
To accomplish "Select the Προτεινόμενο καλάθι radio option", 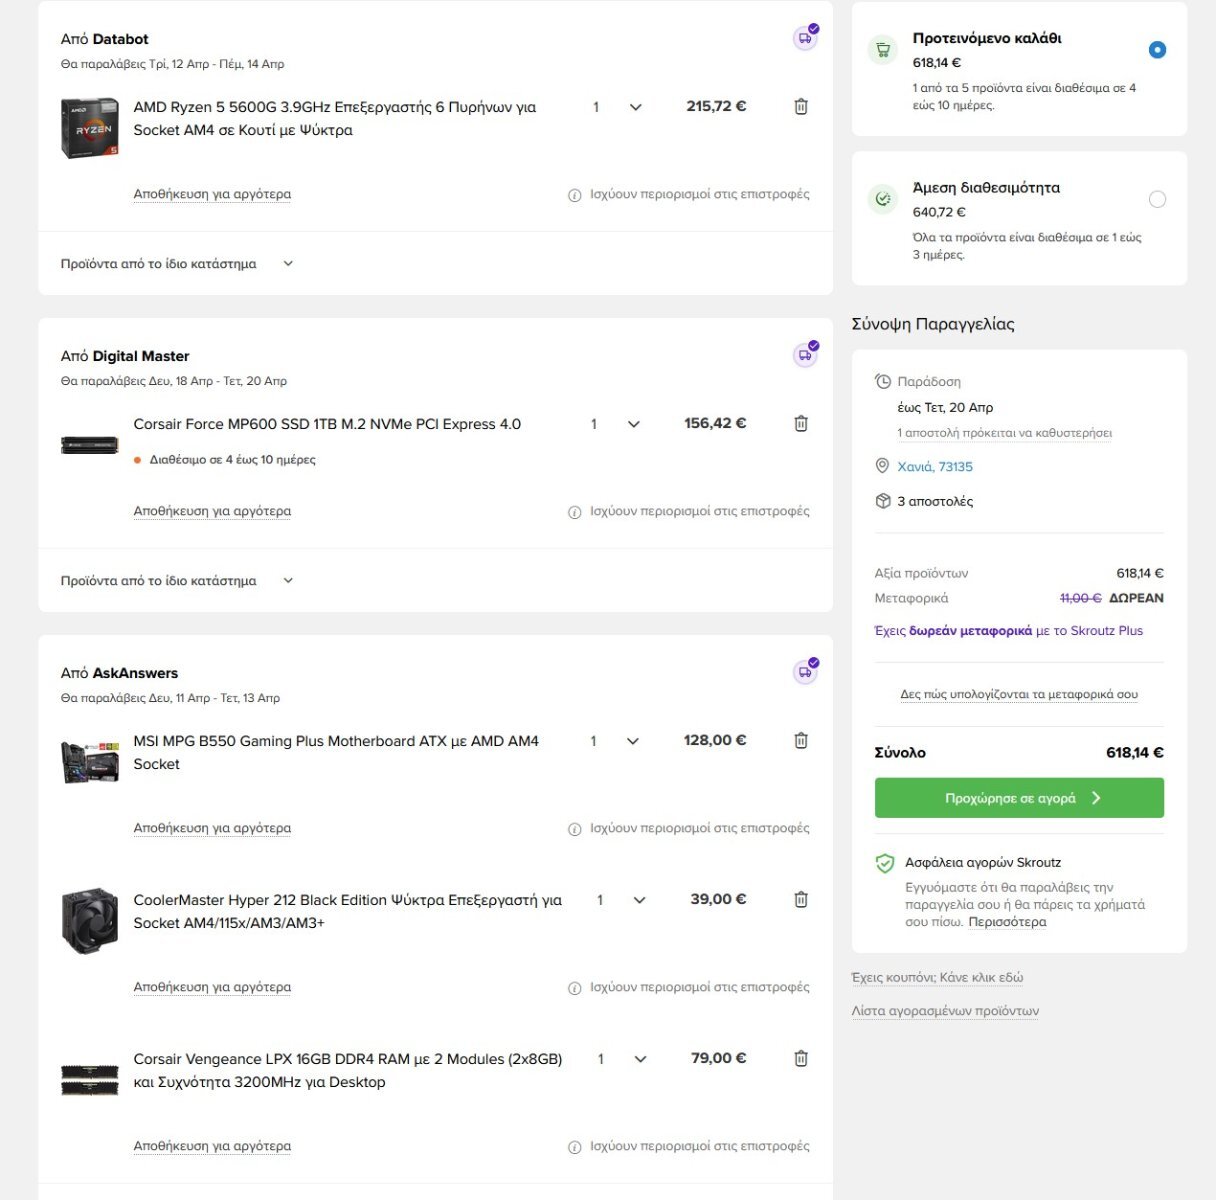I will point(1157,49).
